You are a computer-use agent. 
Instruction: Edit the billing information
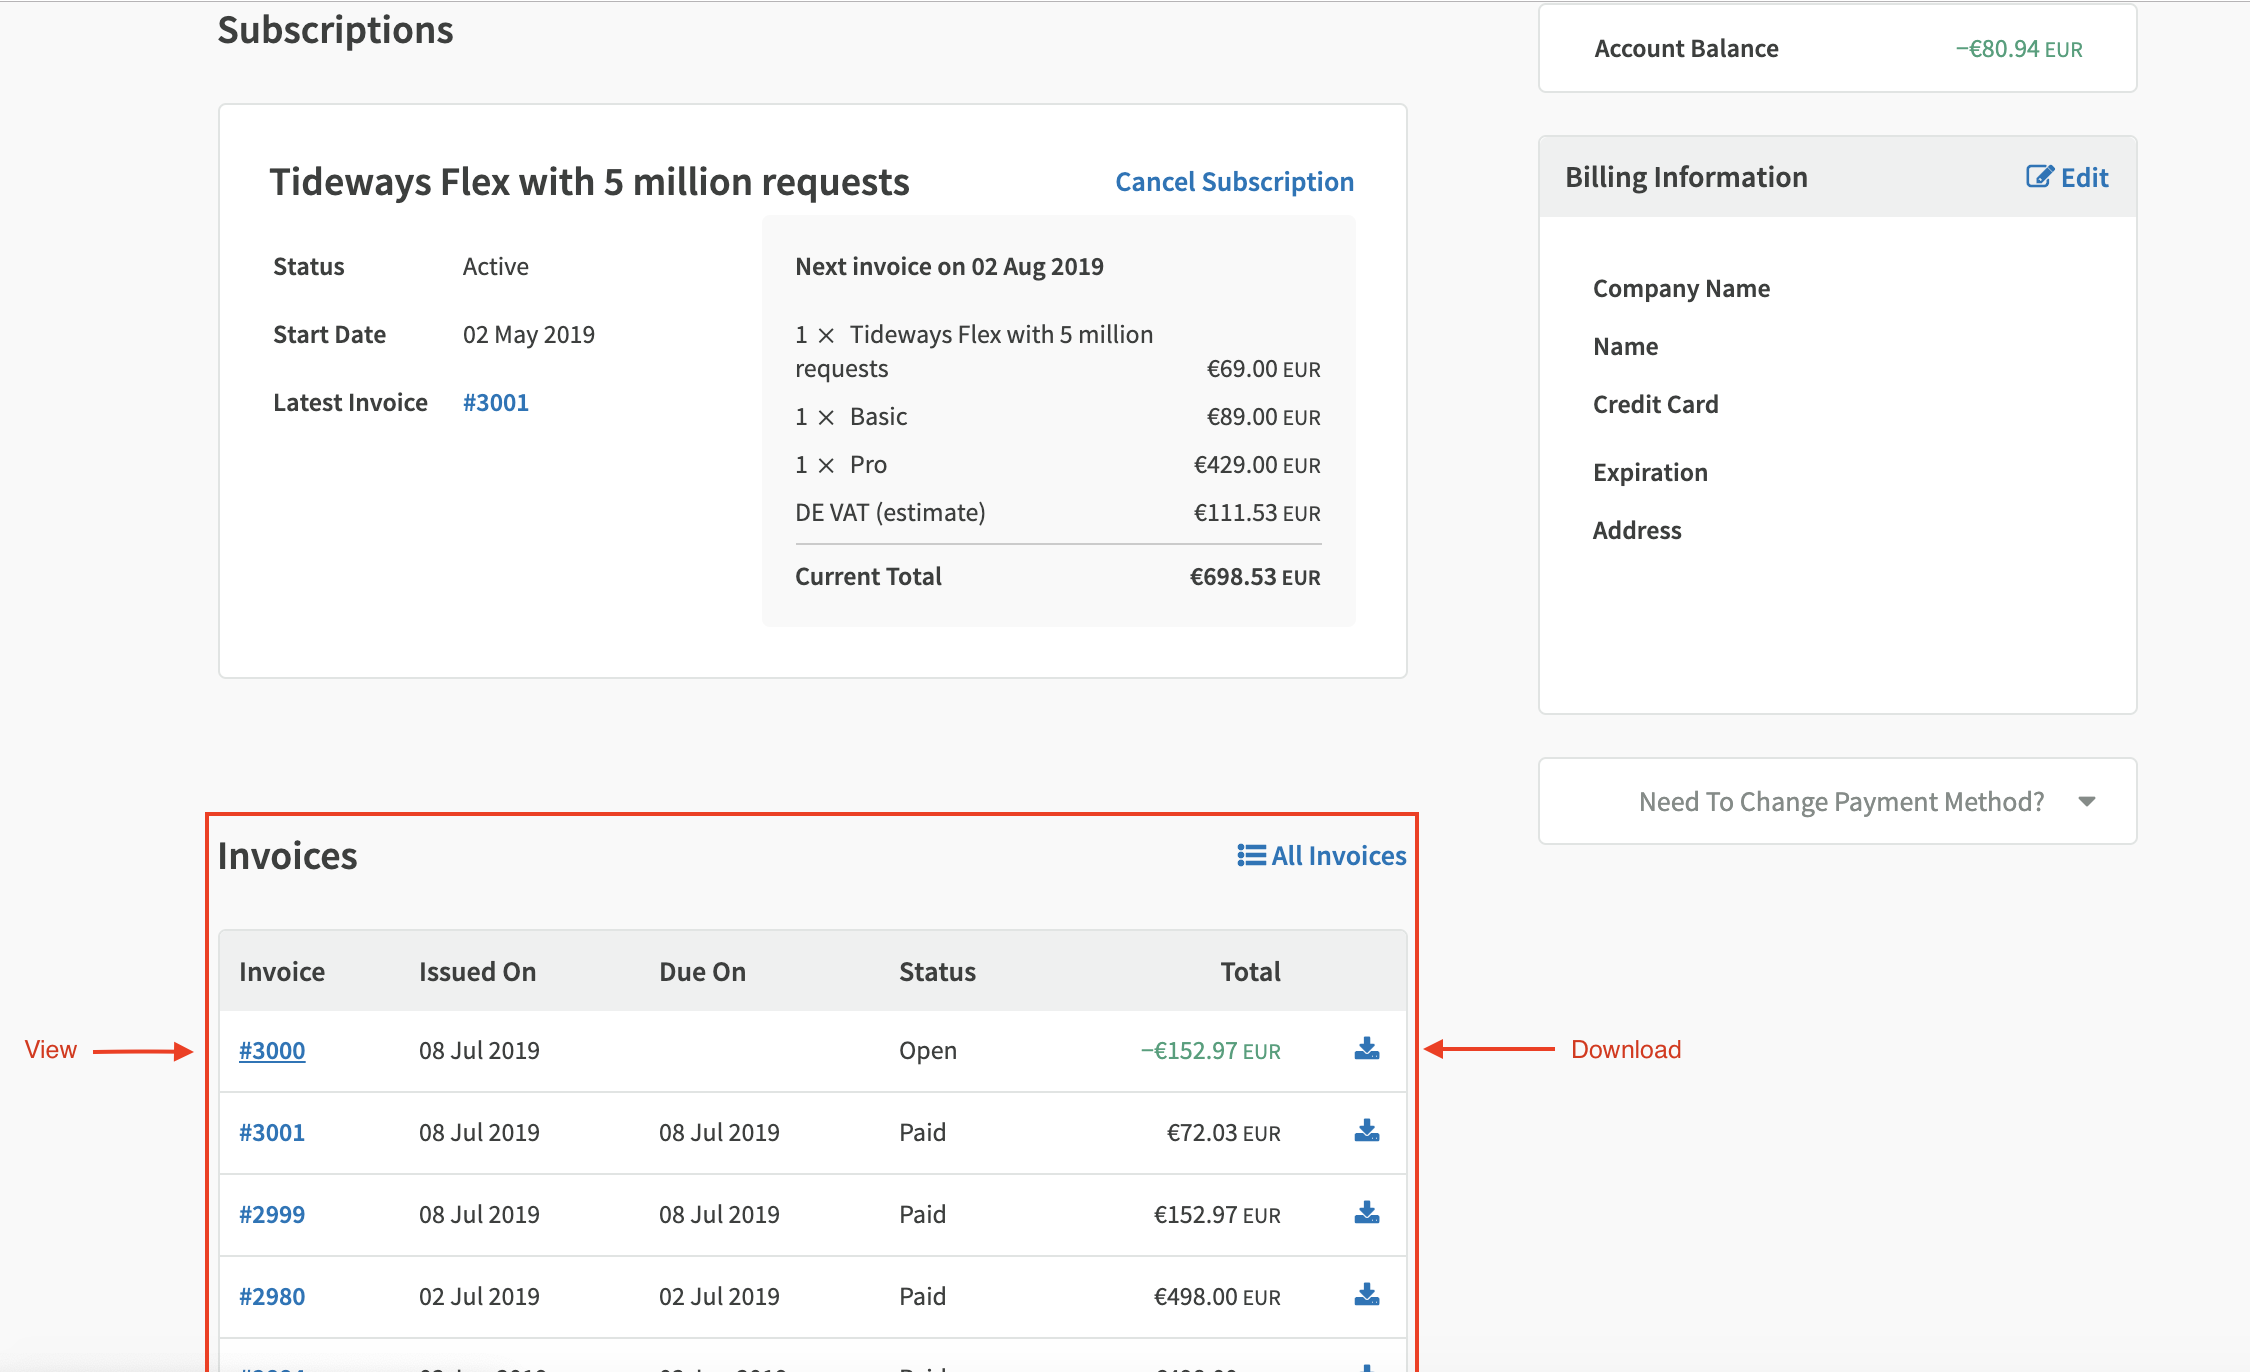tap(2067, 177)
